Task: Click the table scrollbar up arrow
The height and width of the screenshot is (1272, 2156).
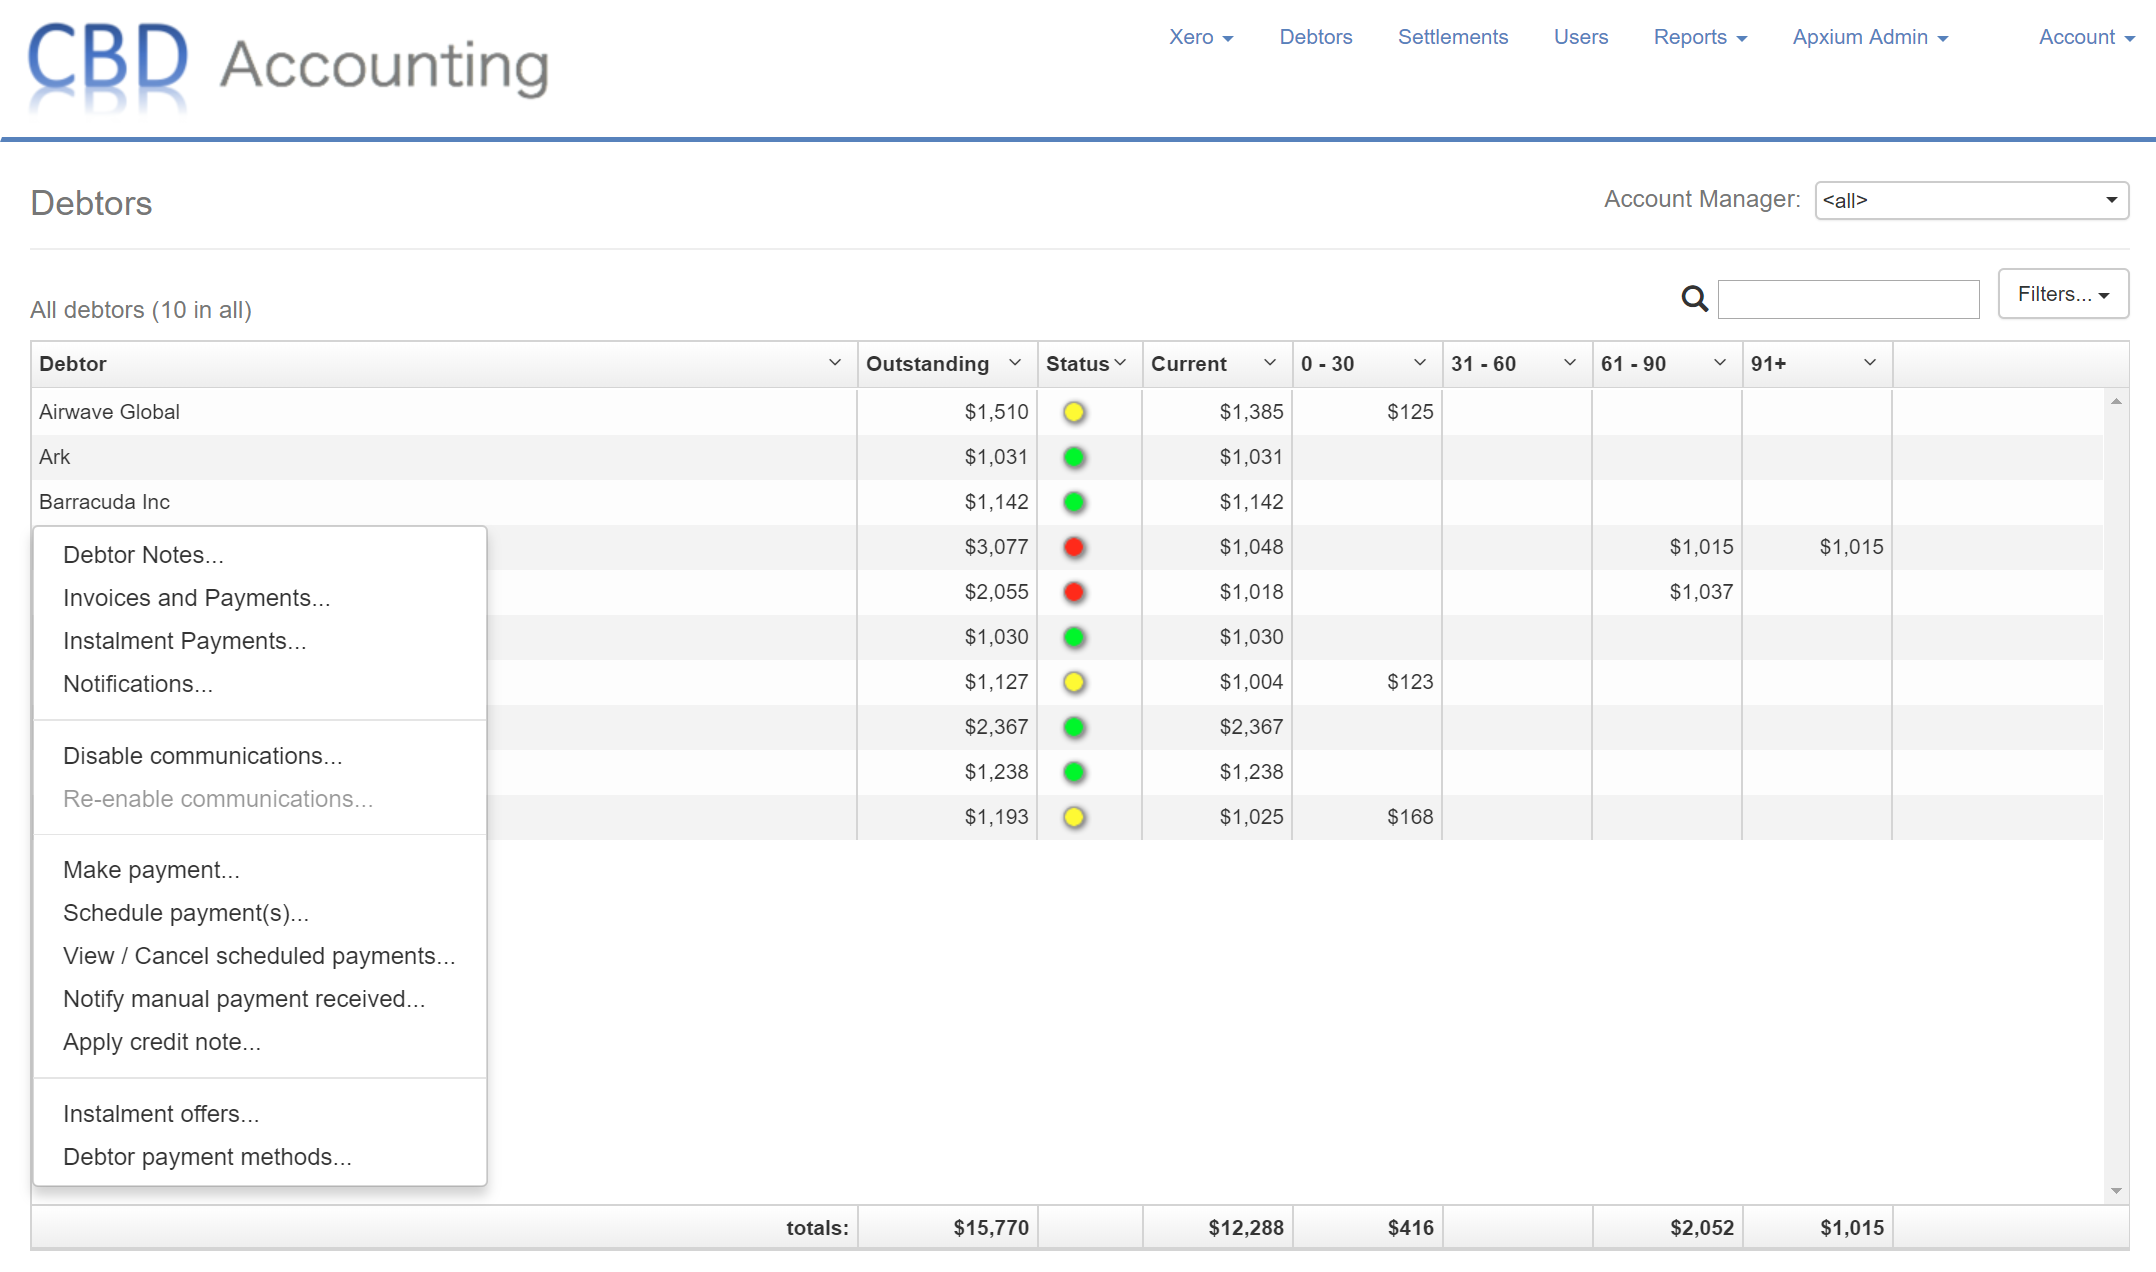Action: tap(2116, 401)
